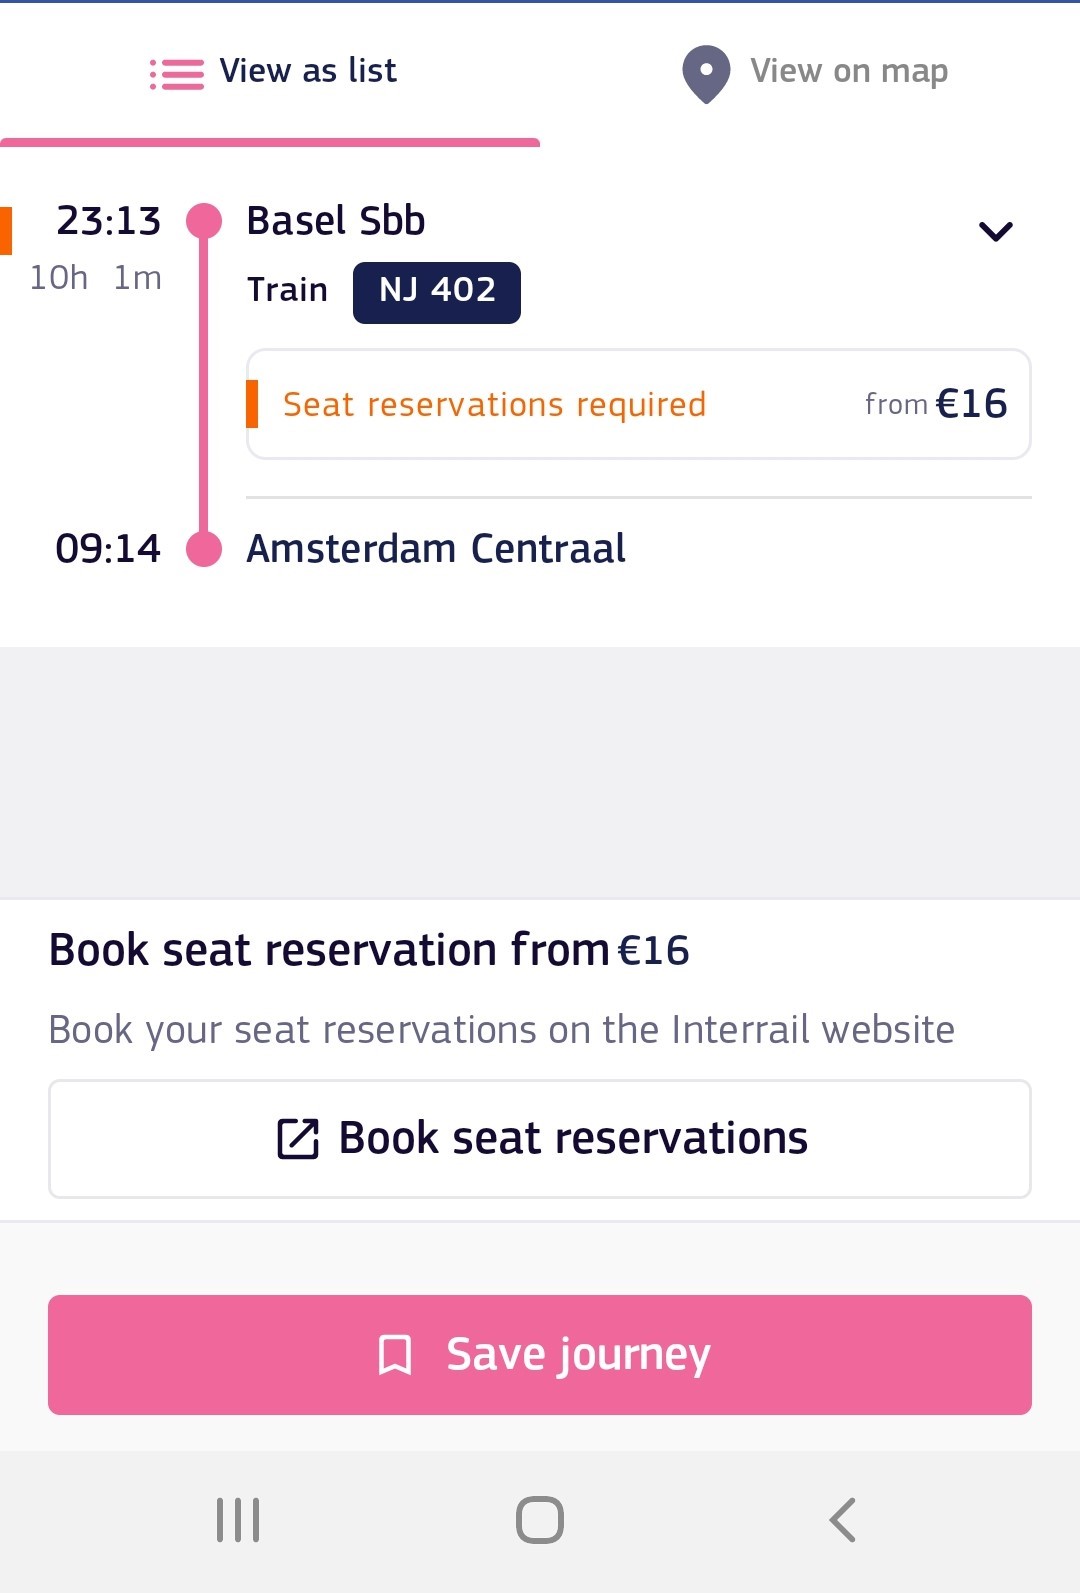Viewport: 1080px width, 1593px height.
Task: Tap the map pin icon
Action: [706, 74]
